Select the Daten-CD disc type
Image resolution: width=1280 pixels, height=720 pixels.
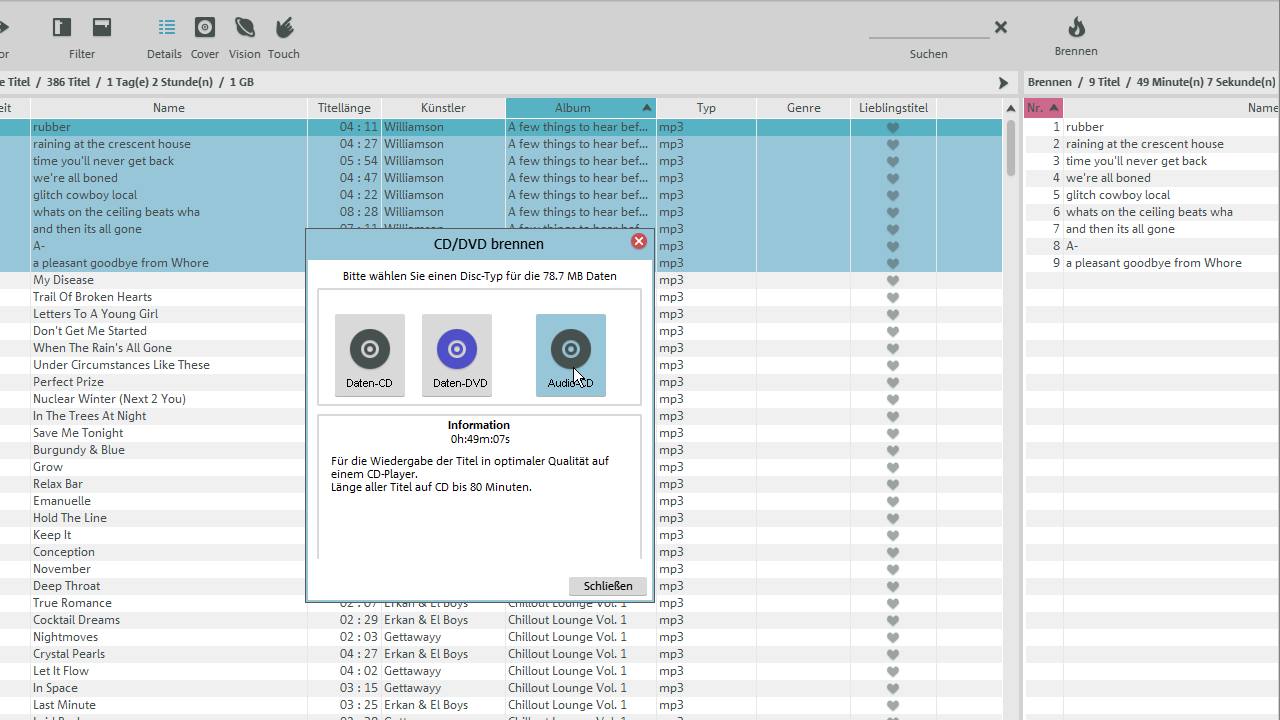click(369, 355)
